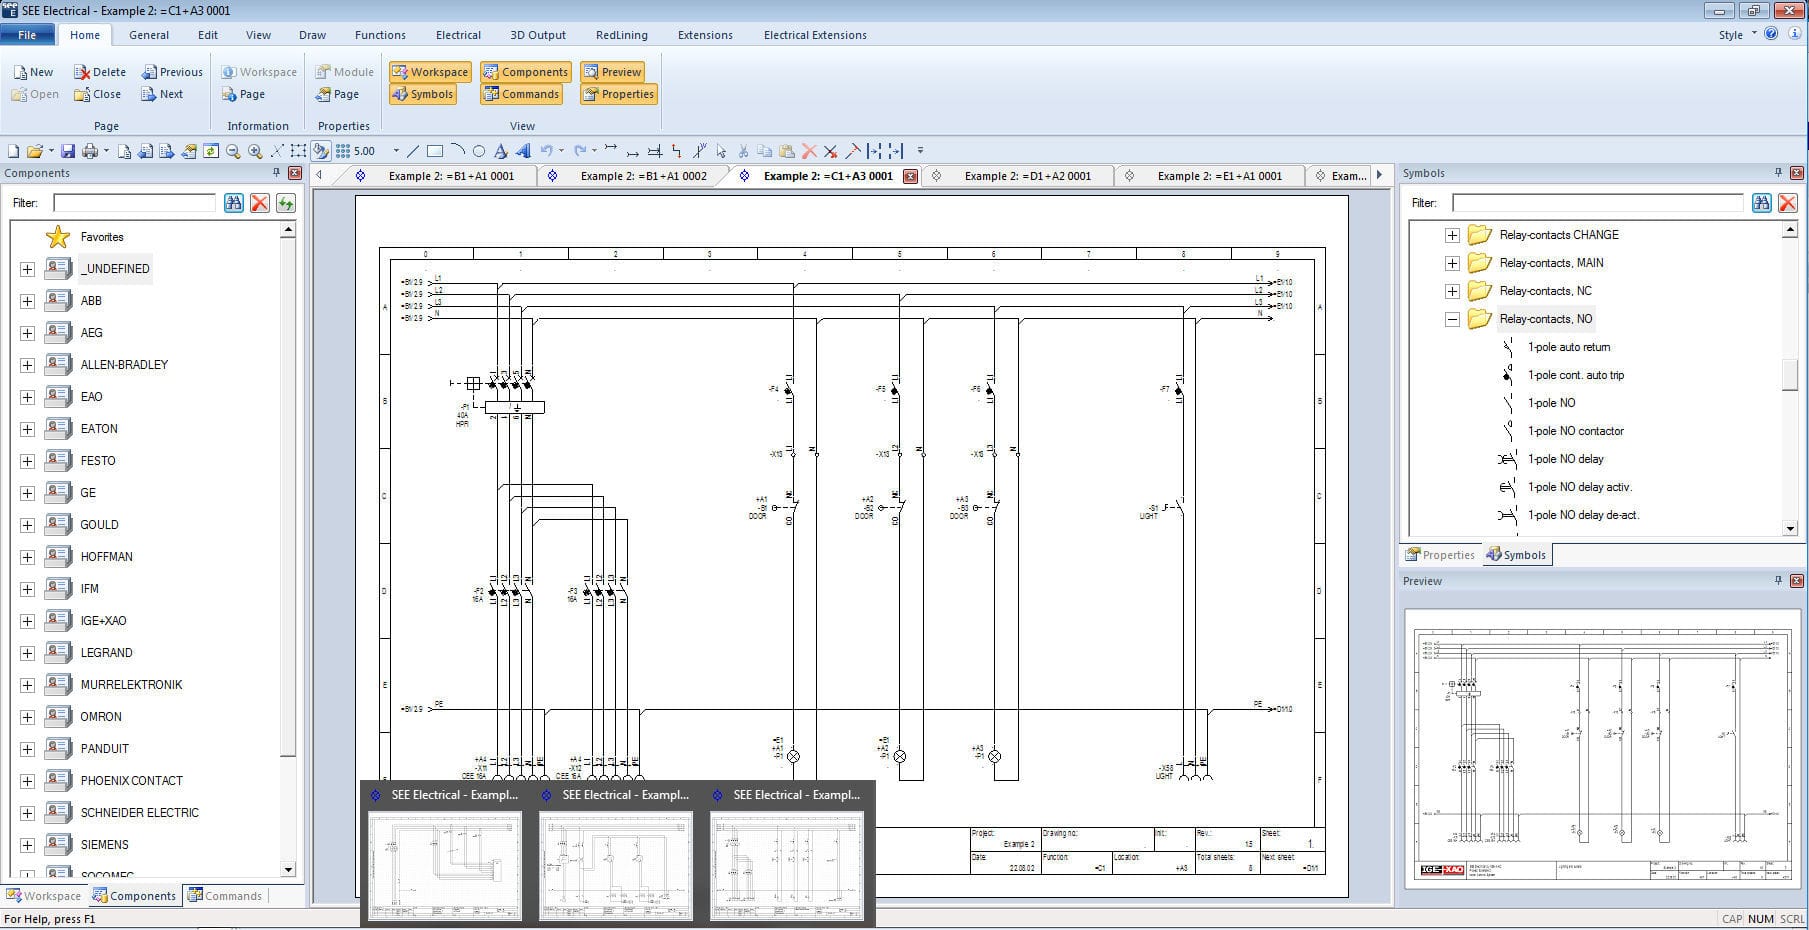Expand the SCHNEIDER ELECTRIC node
1809x930 pixels.
(27, 813)
